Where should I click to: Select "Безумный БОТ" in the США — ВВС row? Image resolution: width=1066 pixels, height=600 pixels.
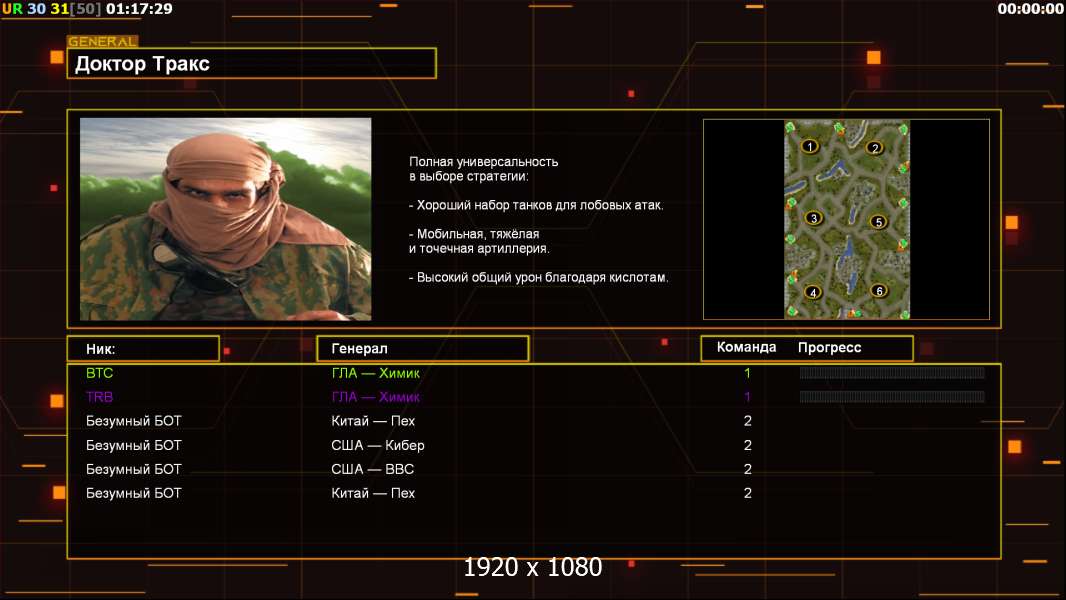click(x=133, y=469)
